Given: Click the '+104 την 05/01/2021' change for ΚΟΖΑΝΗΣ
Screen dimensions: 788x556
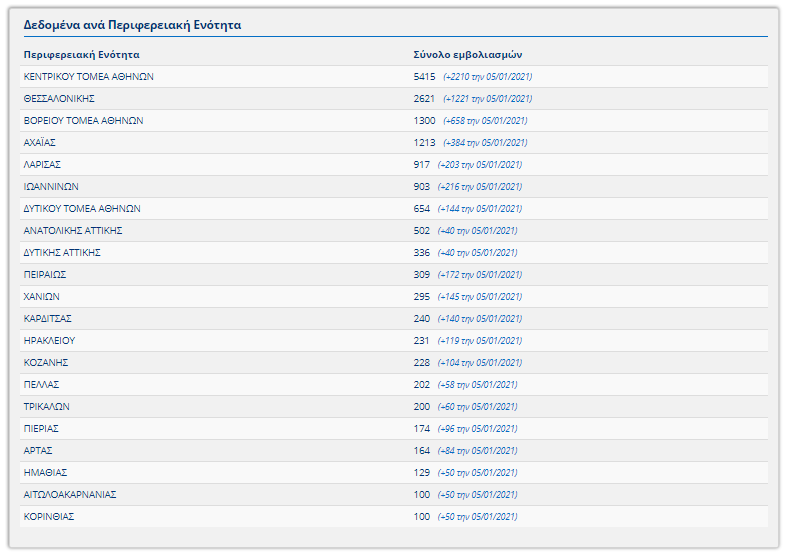Looking at the screenshot, I should (480, 363).
